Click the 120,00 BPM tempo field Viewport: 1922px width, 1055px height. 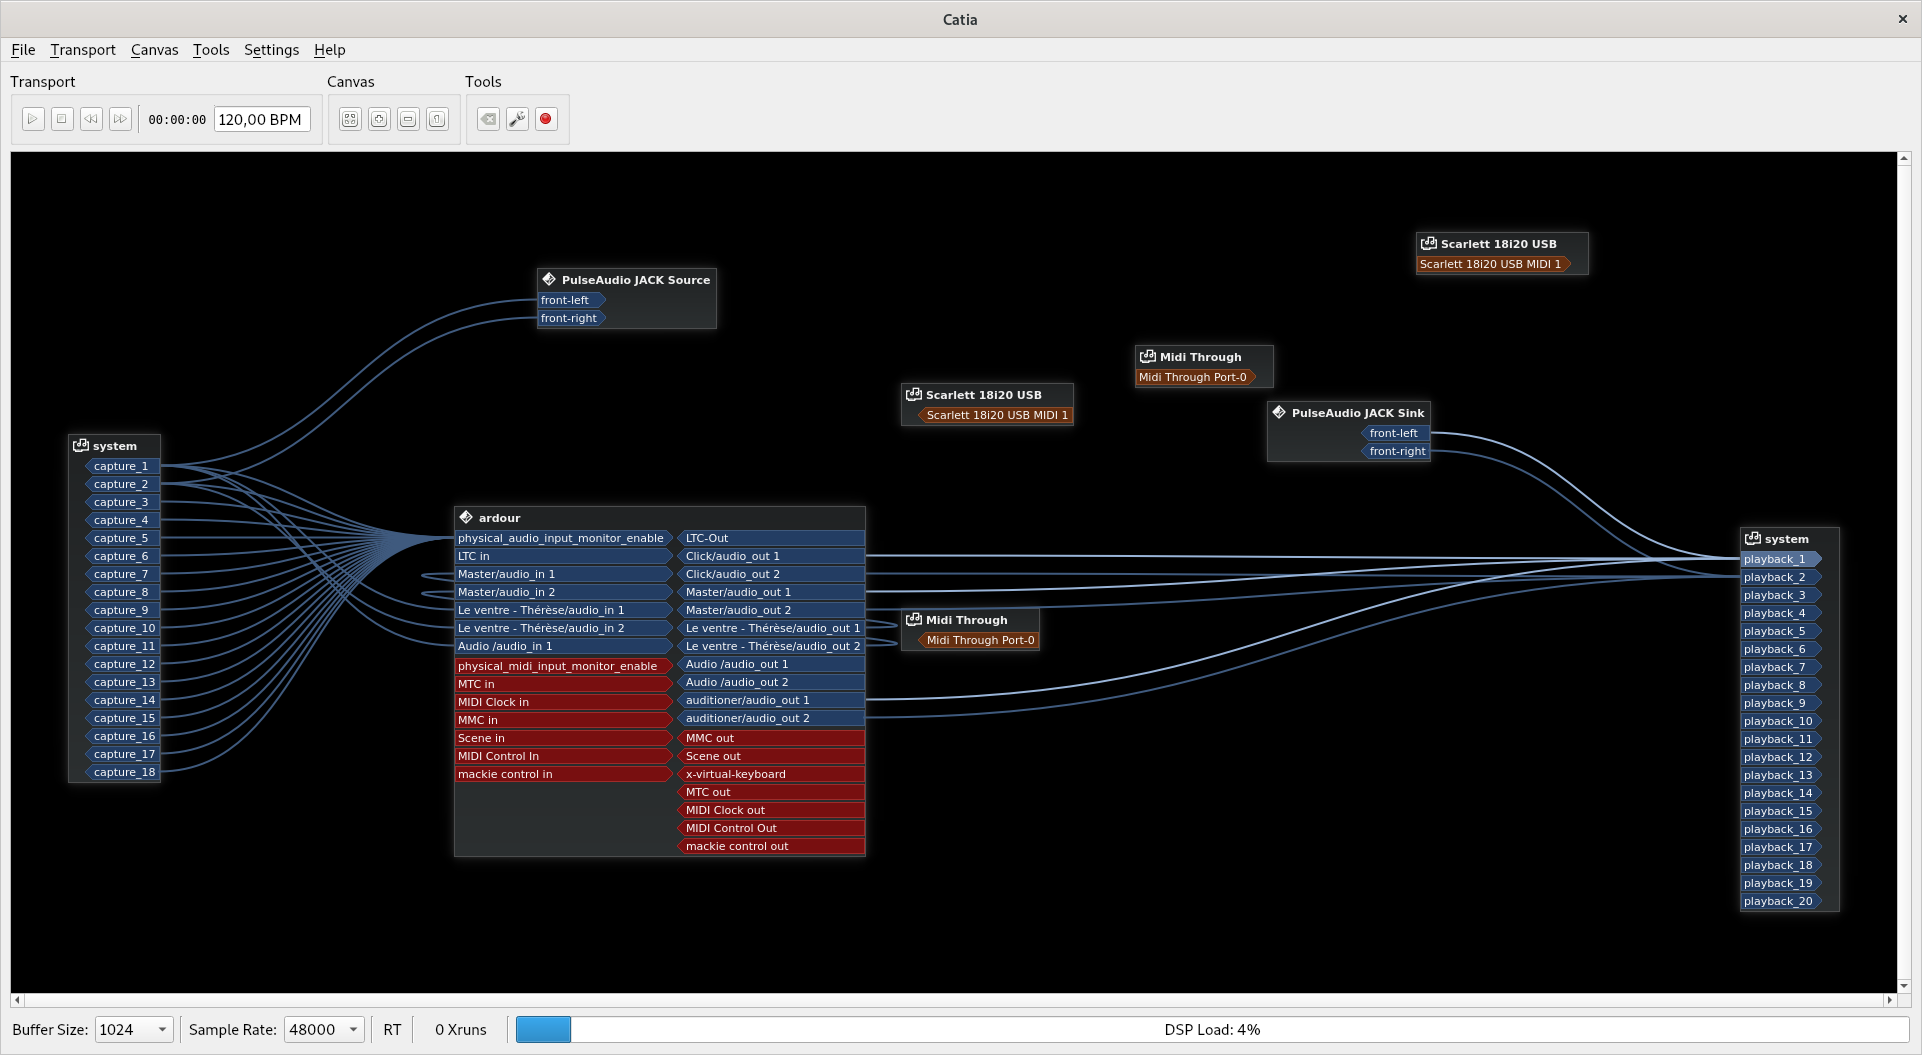(x=262, y=119)
